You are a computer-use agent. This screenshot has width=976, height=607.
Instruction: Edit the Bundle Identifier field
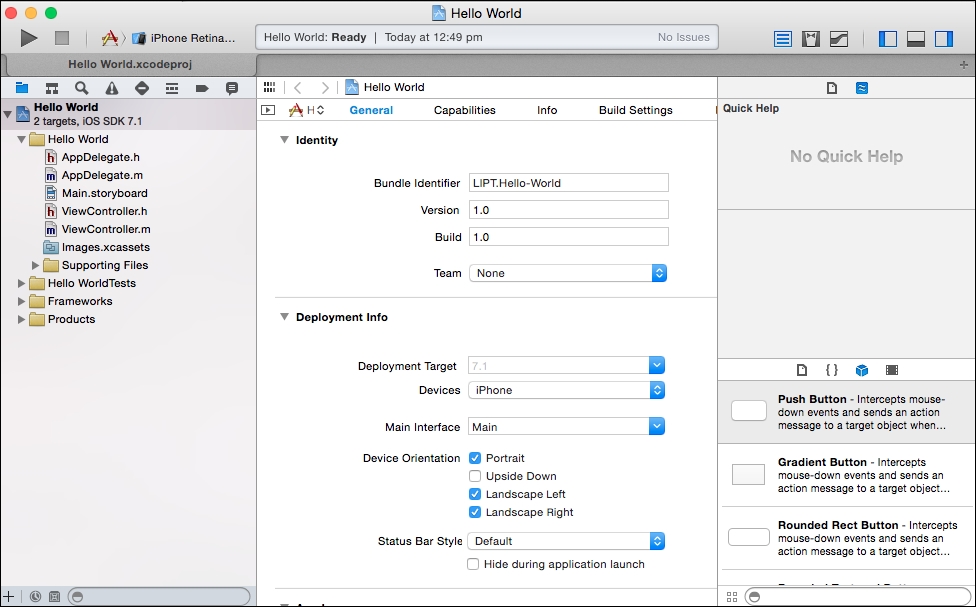[568, 182]
